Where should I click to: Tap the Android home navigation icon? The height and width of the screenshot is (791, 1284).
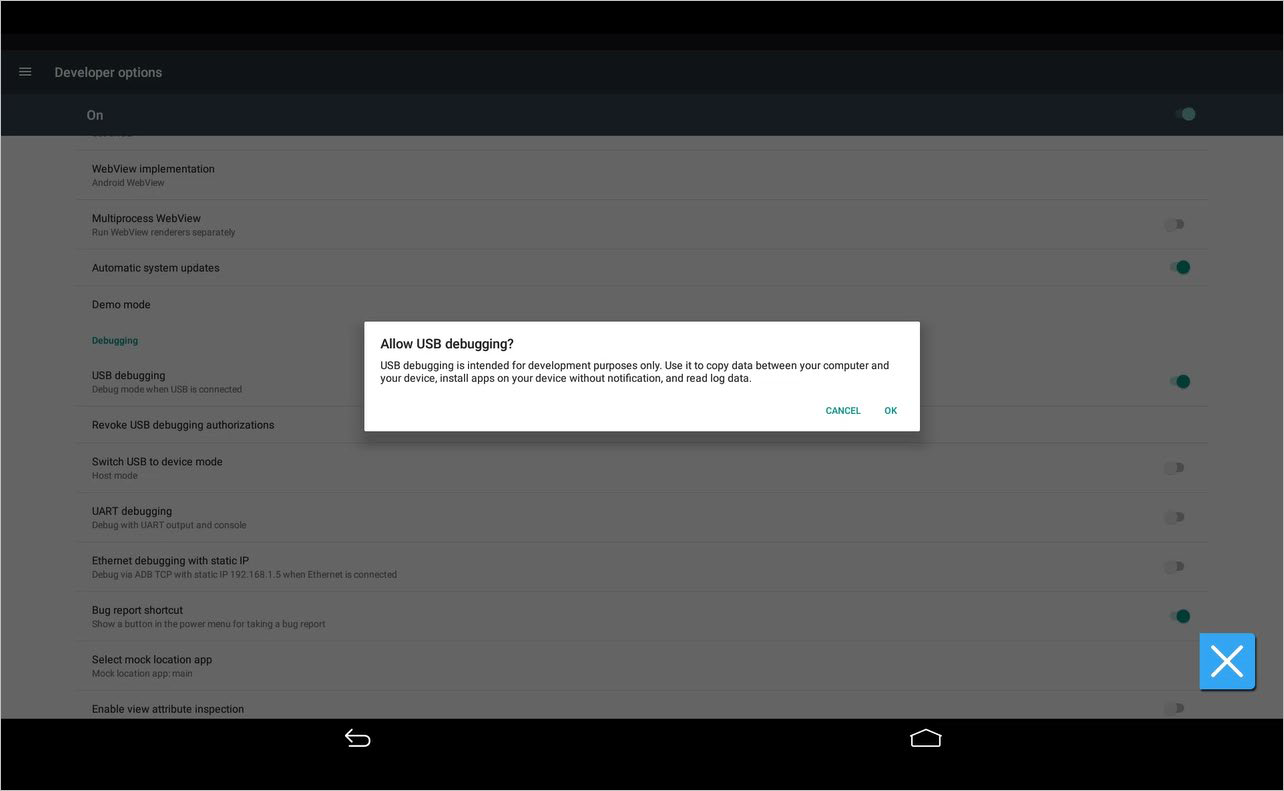point(926,738)
